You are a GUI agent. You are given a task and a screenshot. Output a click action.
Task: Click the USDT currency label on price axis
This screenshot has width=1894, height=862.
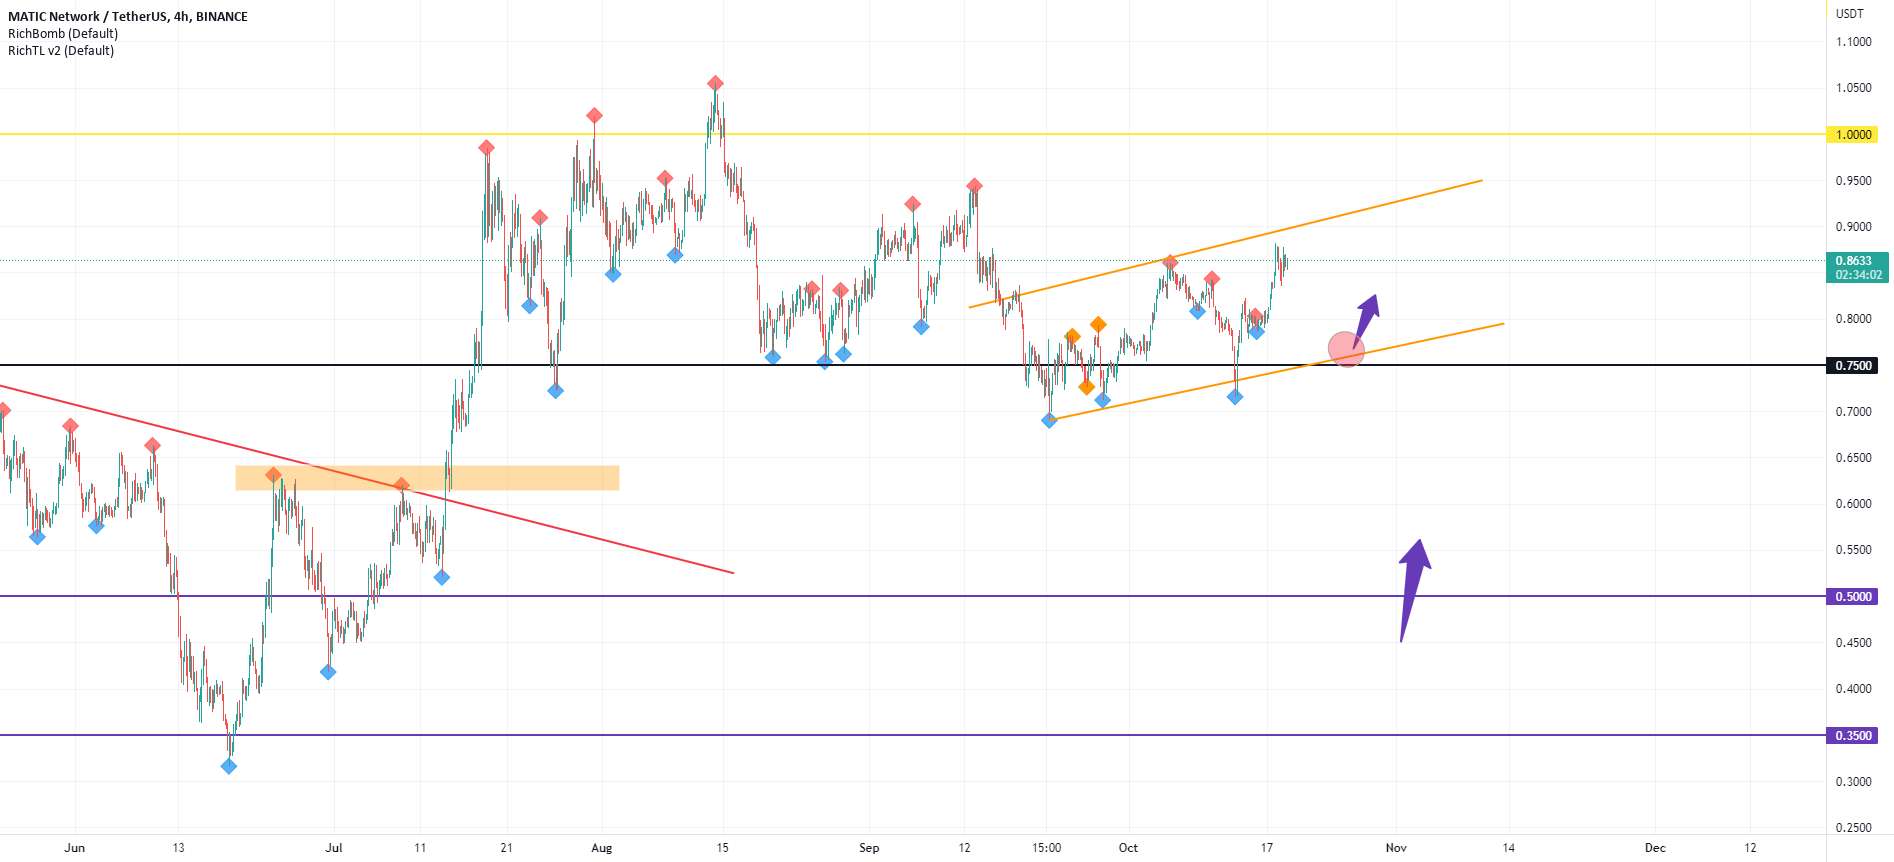click(x=1850, y=13)
